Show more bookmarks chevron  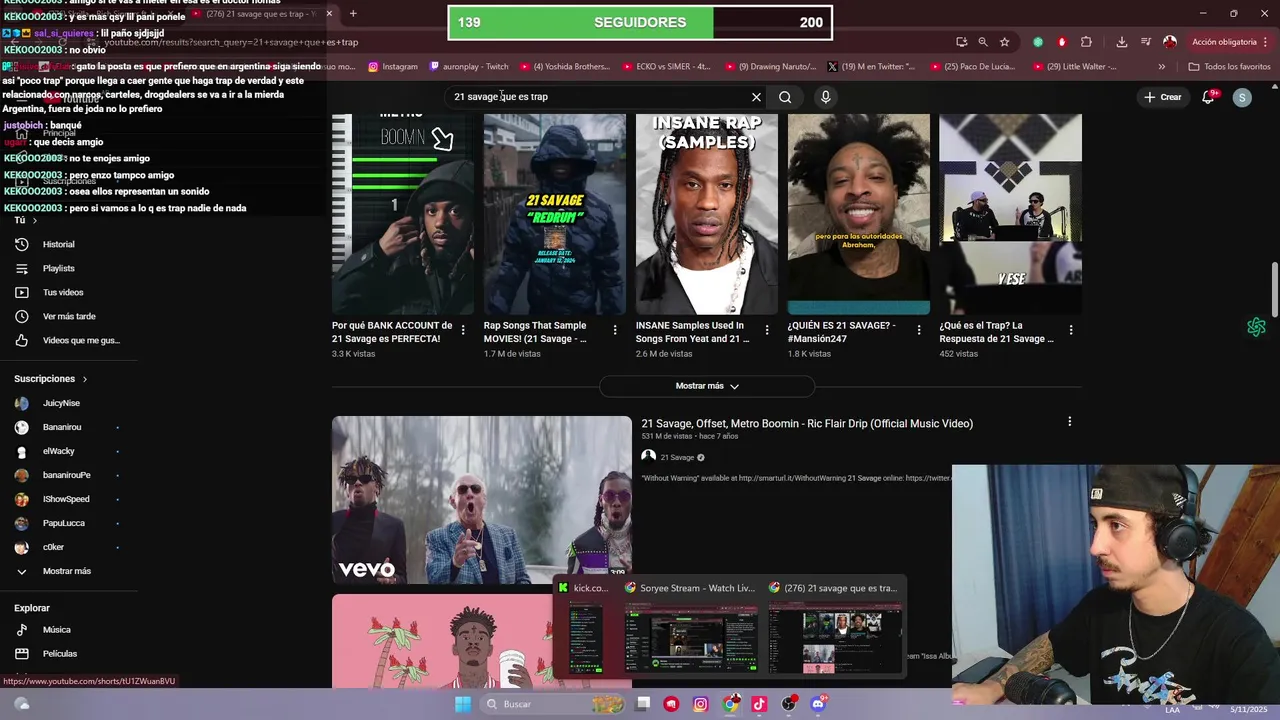(1161, 67)
